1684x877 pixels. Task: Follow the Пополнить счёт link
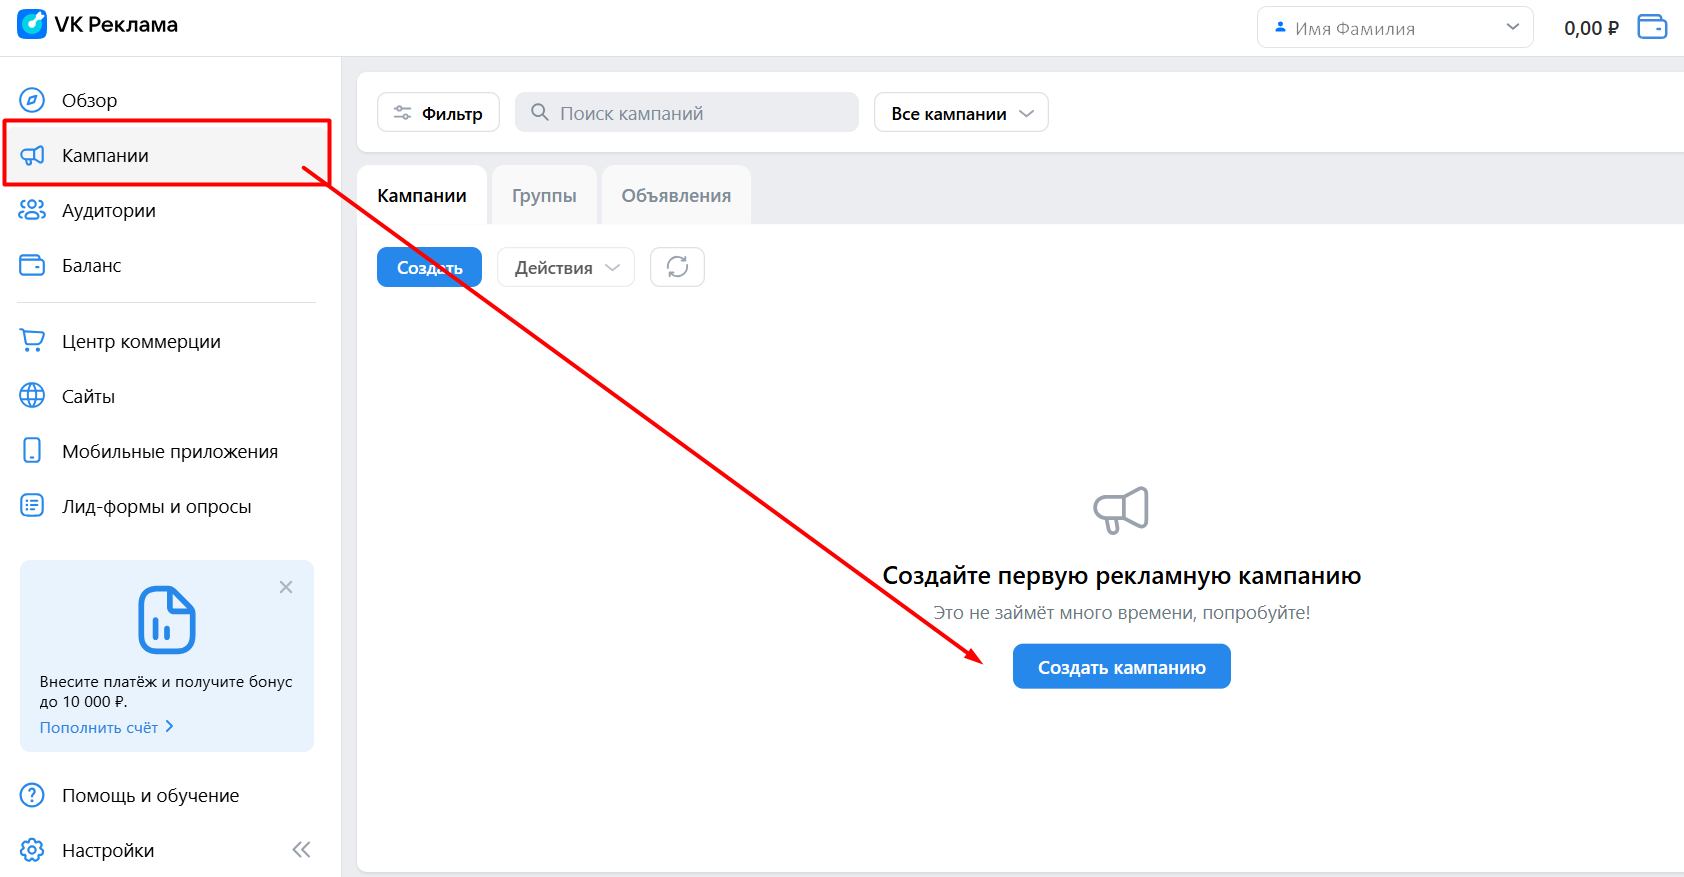[99, 727]
